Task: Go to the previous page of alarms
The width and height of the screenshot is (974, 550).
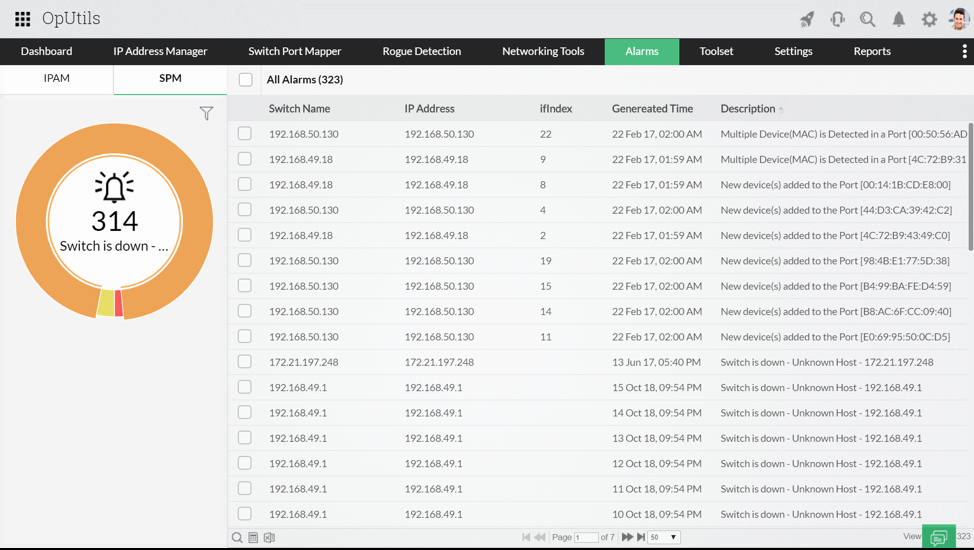Action: point(540,537)
